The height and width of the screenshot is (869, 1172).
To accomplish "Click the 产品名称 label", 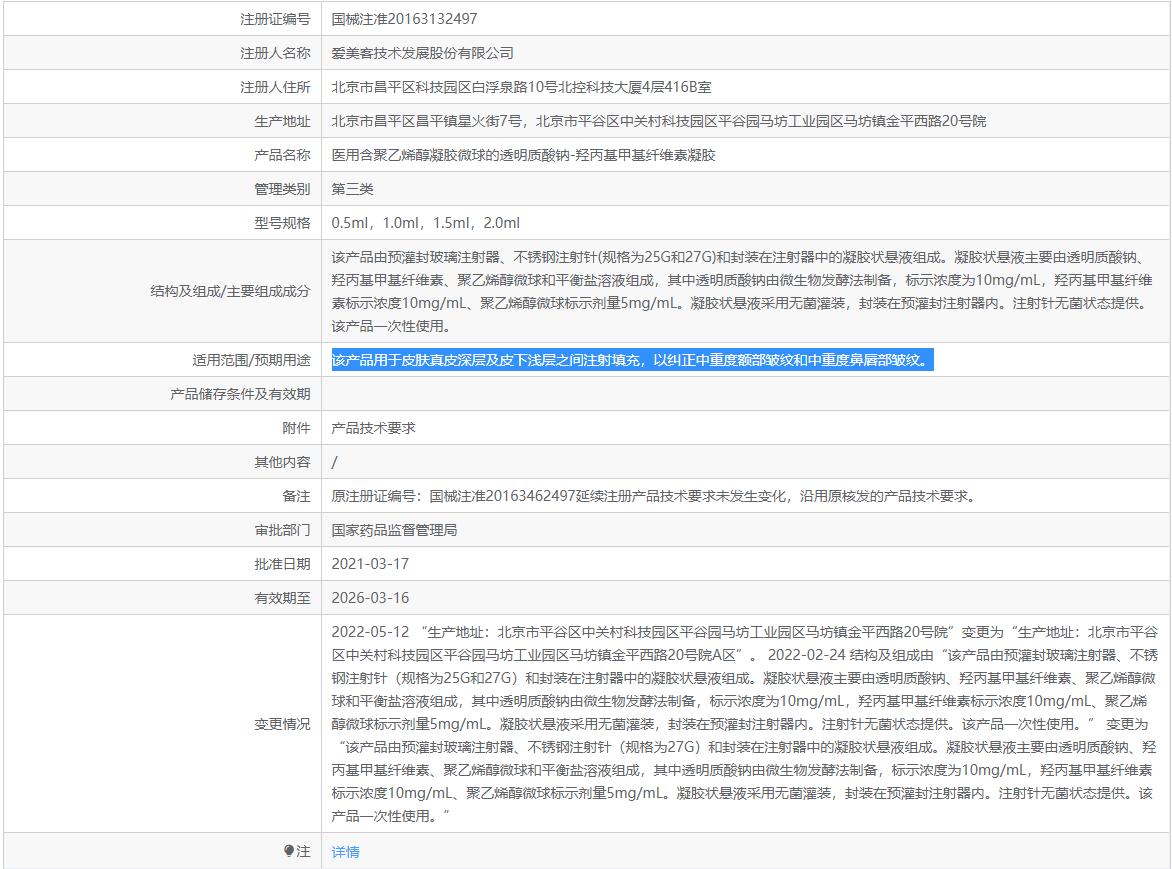I will [x=283, y=155].
